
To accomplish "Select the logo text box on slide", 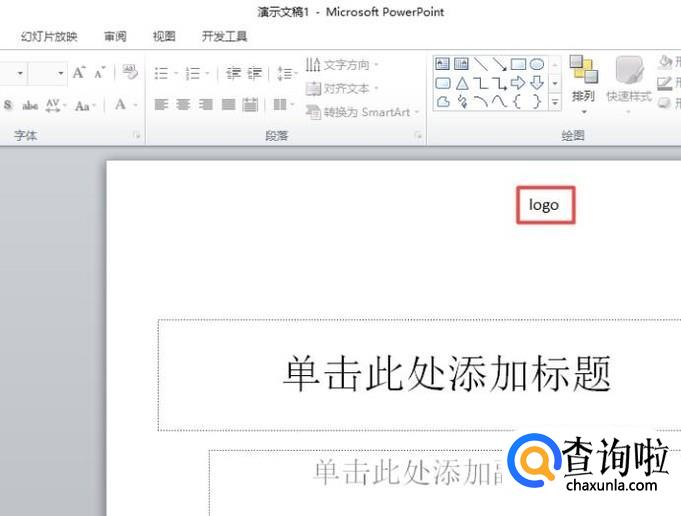I will click(545, 205).
